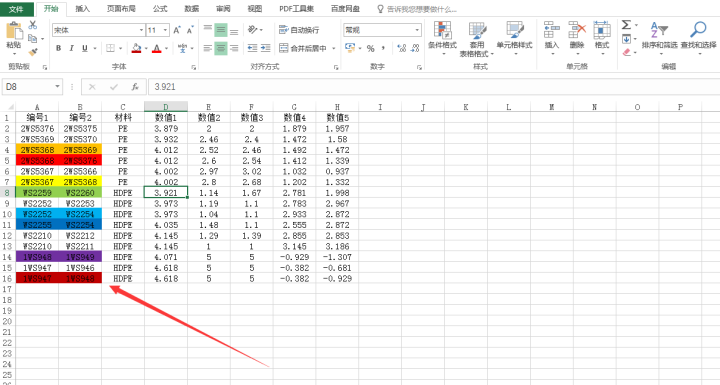720x385 pixels.
Task: Apply the red font color
Action: [157, 48]
